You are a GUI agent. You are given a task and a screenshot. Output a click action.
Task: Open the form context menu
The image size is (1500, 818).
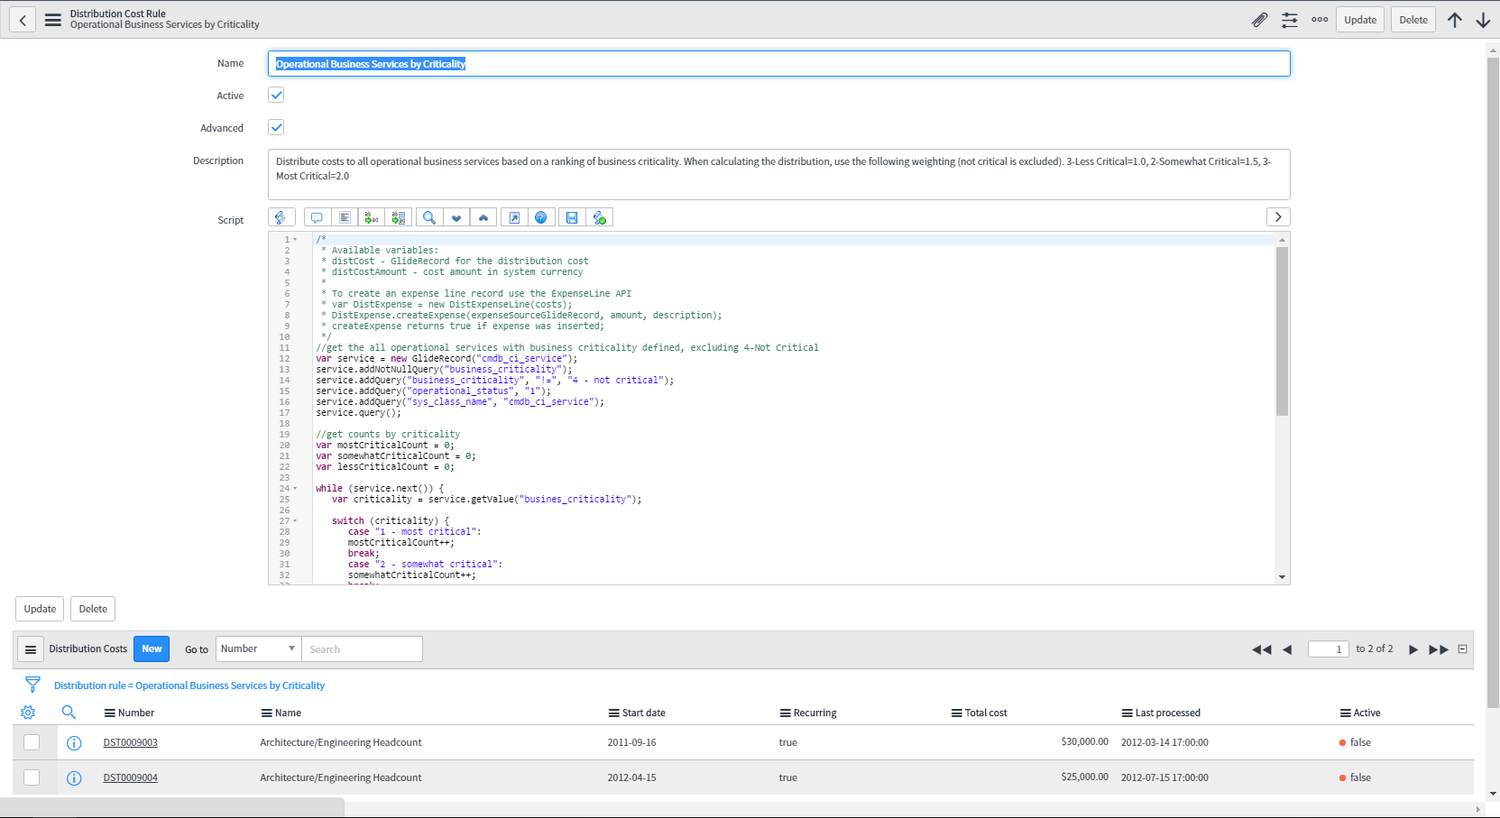tap(53, 19)
